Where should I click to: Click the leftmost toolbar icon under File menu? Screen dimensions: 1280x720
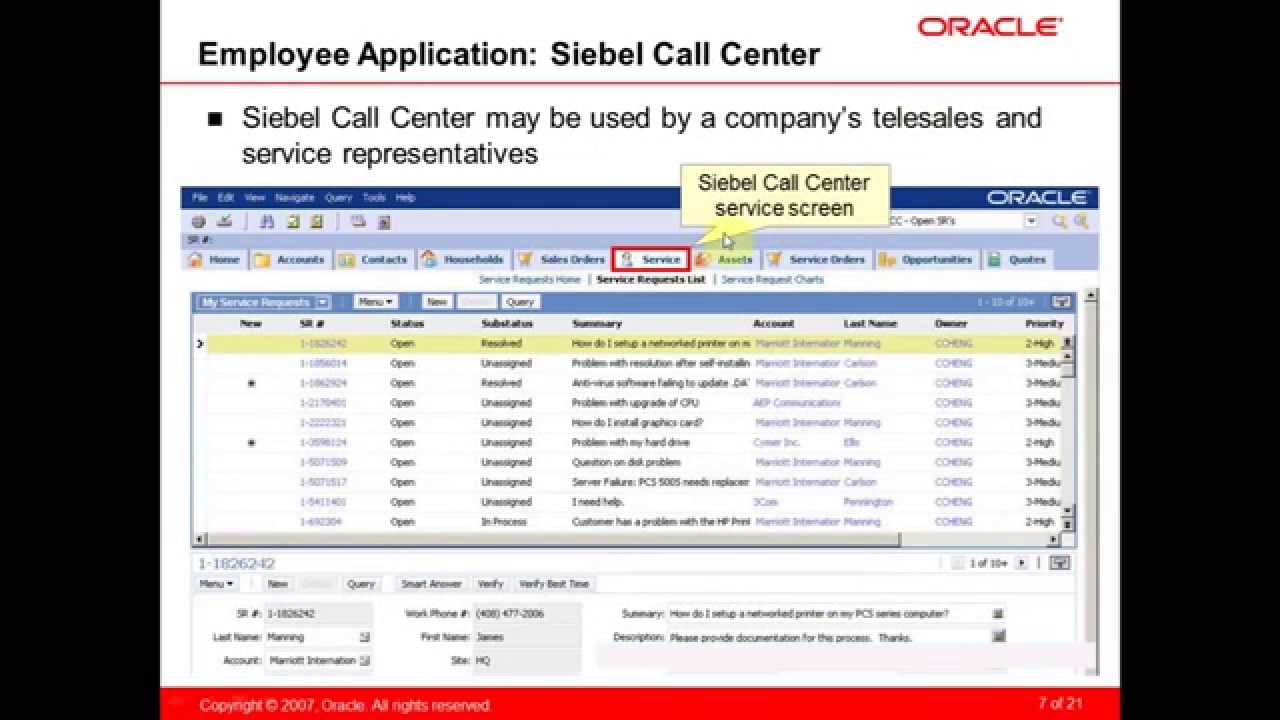pyautogui.click(x=199, y=222)
